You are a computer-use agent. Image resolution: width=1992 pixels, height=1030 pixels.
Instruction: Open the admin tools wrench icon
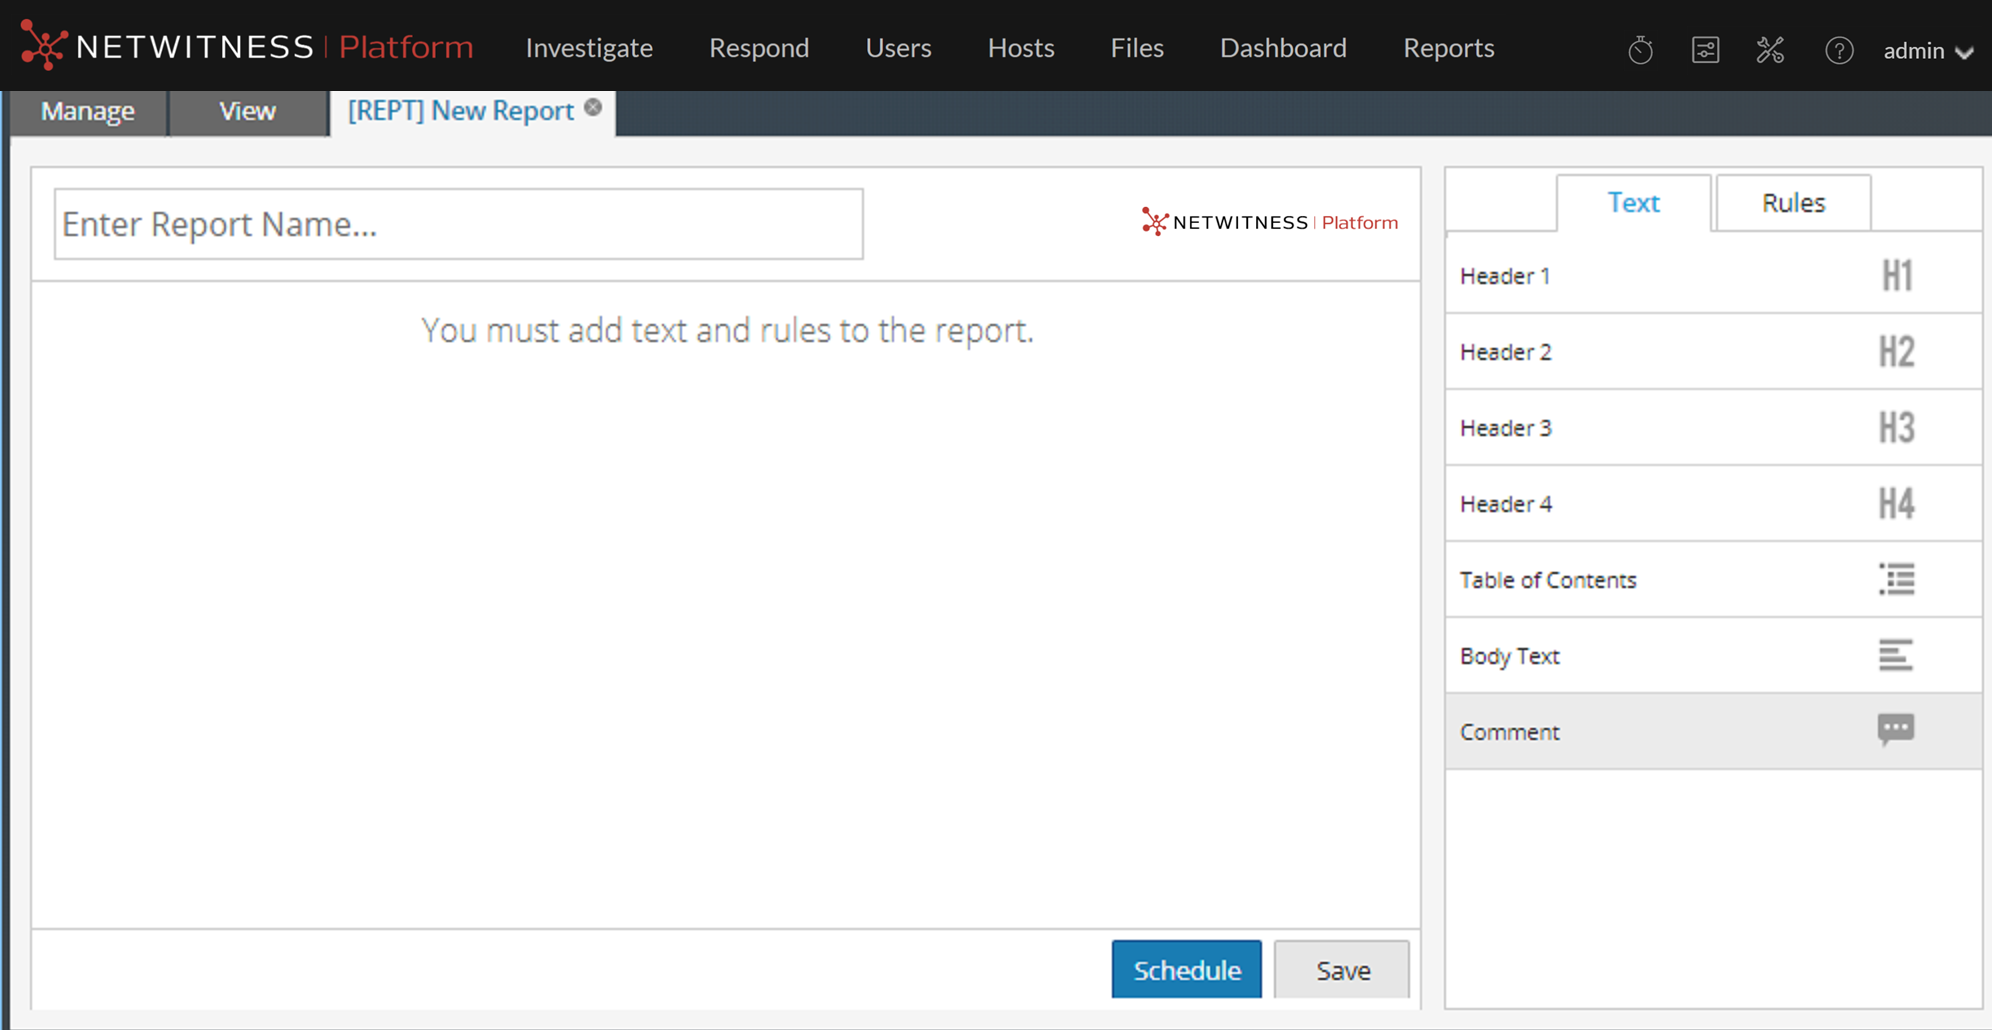(1770, 50)
